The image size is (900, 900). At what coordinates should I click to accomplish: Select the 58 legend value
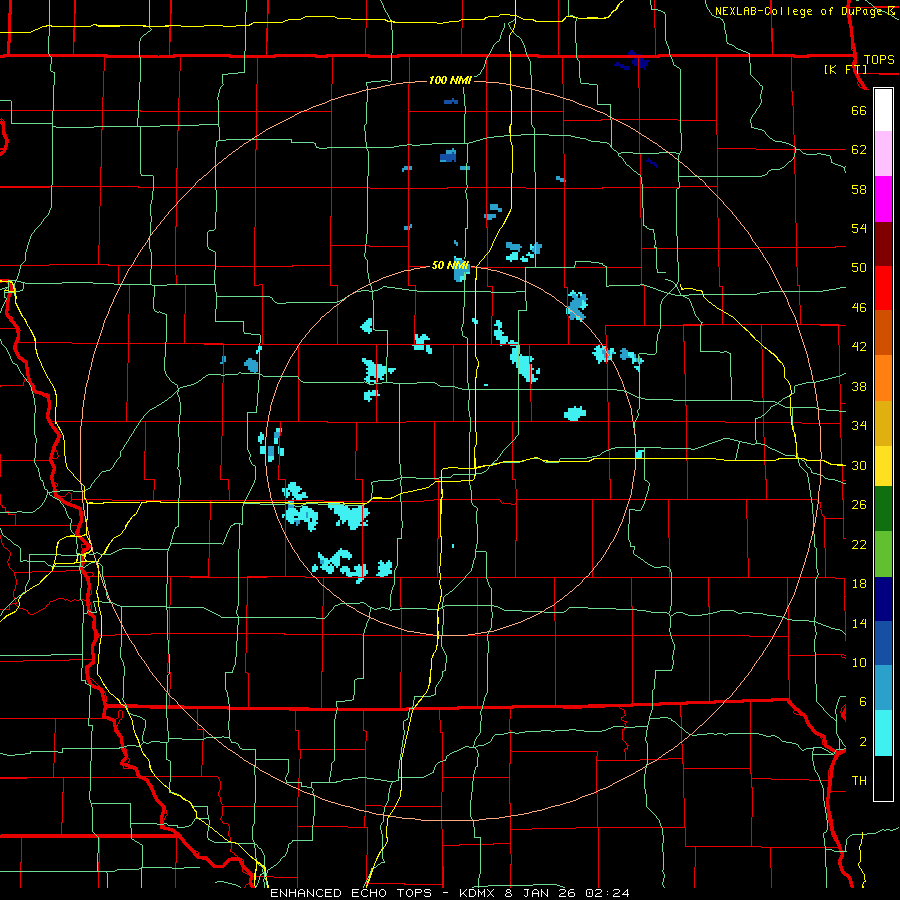[x=859, y=189]
